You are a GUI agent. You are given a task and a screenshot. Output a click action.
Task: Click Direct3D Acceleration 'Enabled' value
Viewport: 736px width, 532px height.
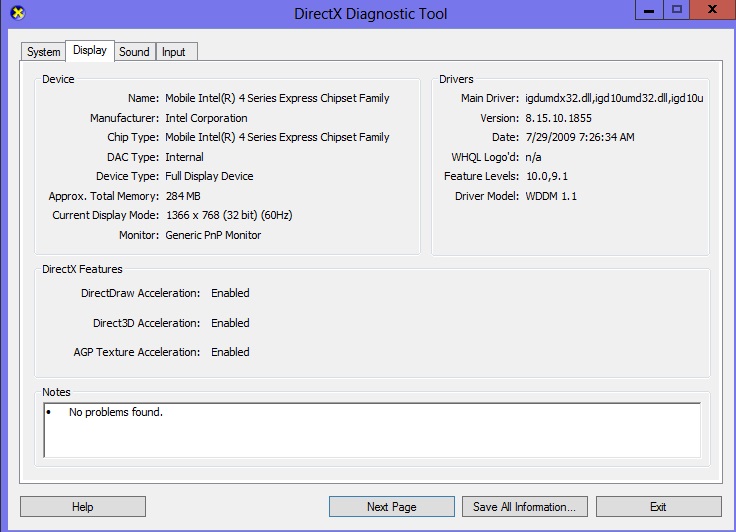pyautogui.click(x=230, y=323)
